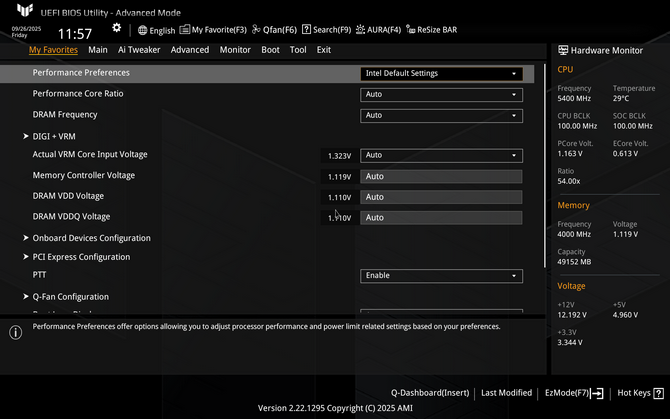Toggle ReSize BAR setting
The height and width of the screenshot is (419, 670).
(x=432, y=29)
